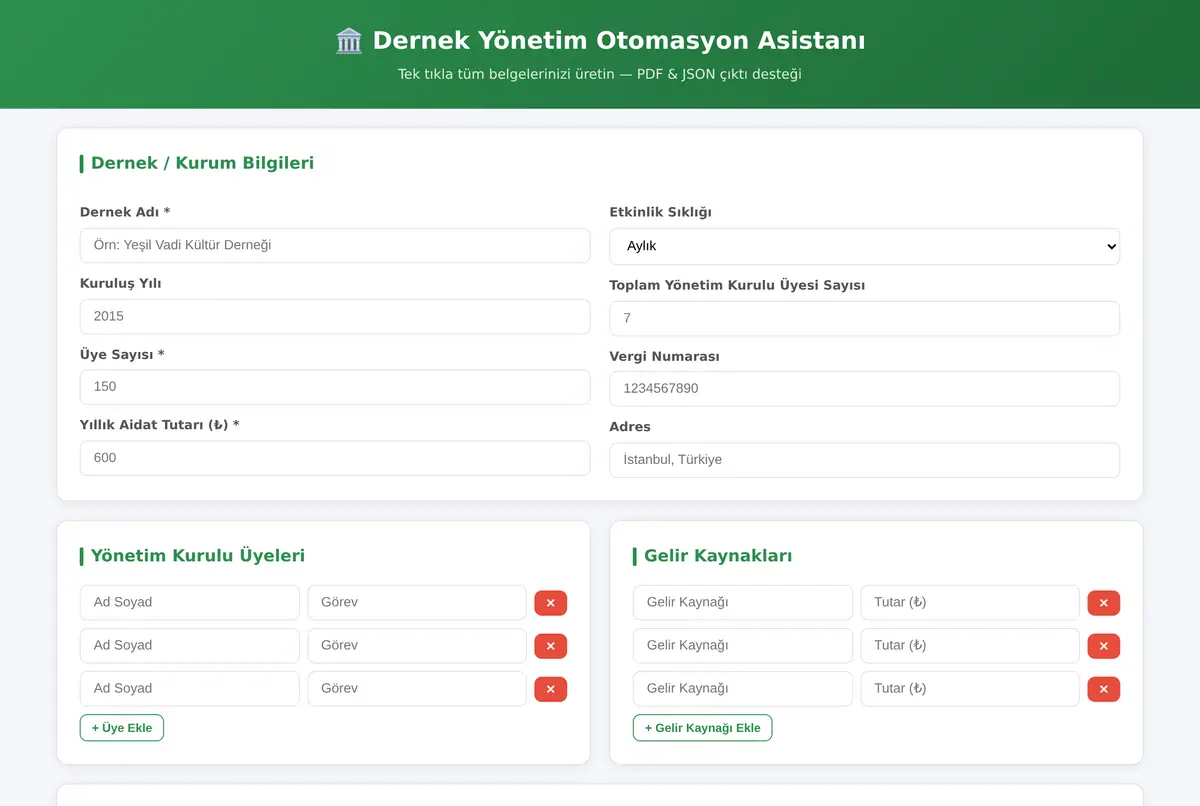Click Toplam Yönetim Kurulu Üyesi Sayısı field
Image resolution: width=1200 pixels, height=806 pixels.
864,318
